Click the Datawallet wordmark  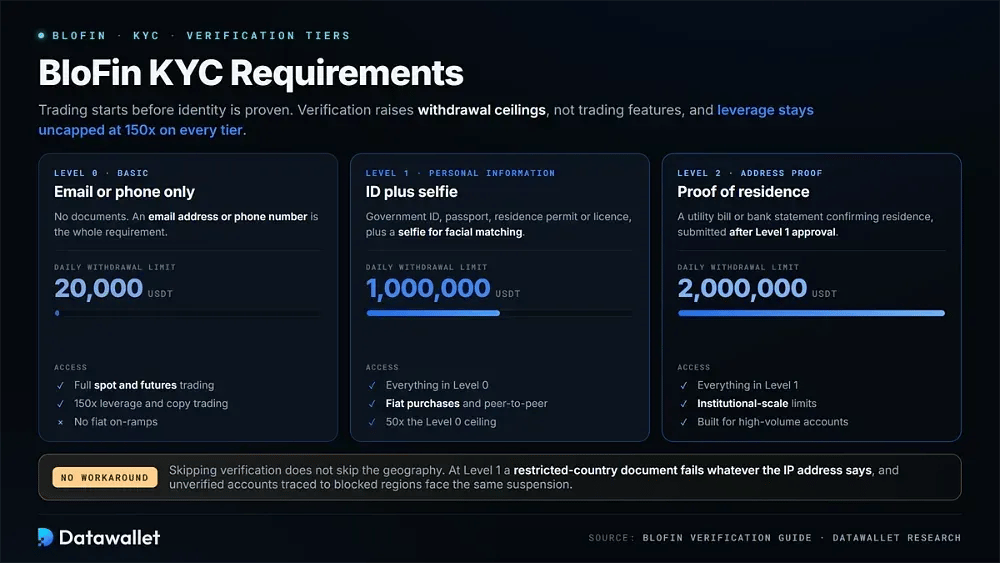109,537
